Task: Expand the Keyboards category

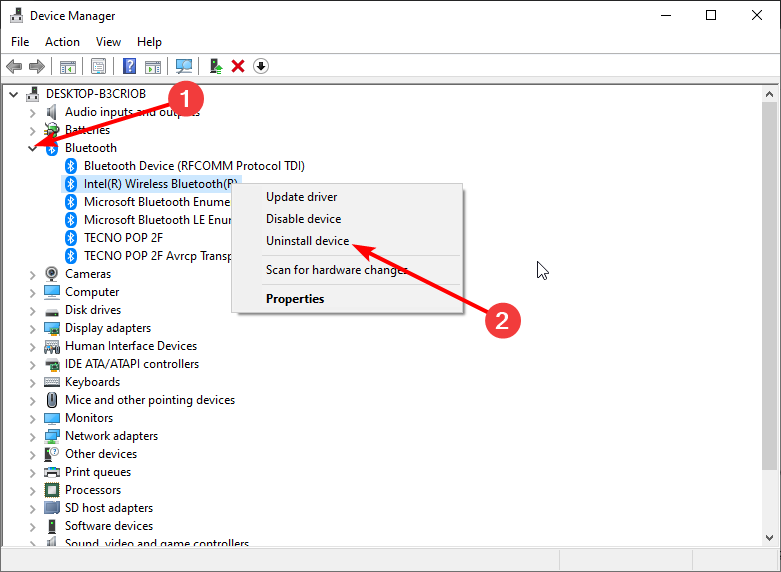Action: (33, 383)
